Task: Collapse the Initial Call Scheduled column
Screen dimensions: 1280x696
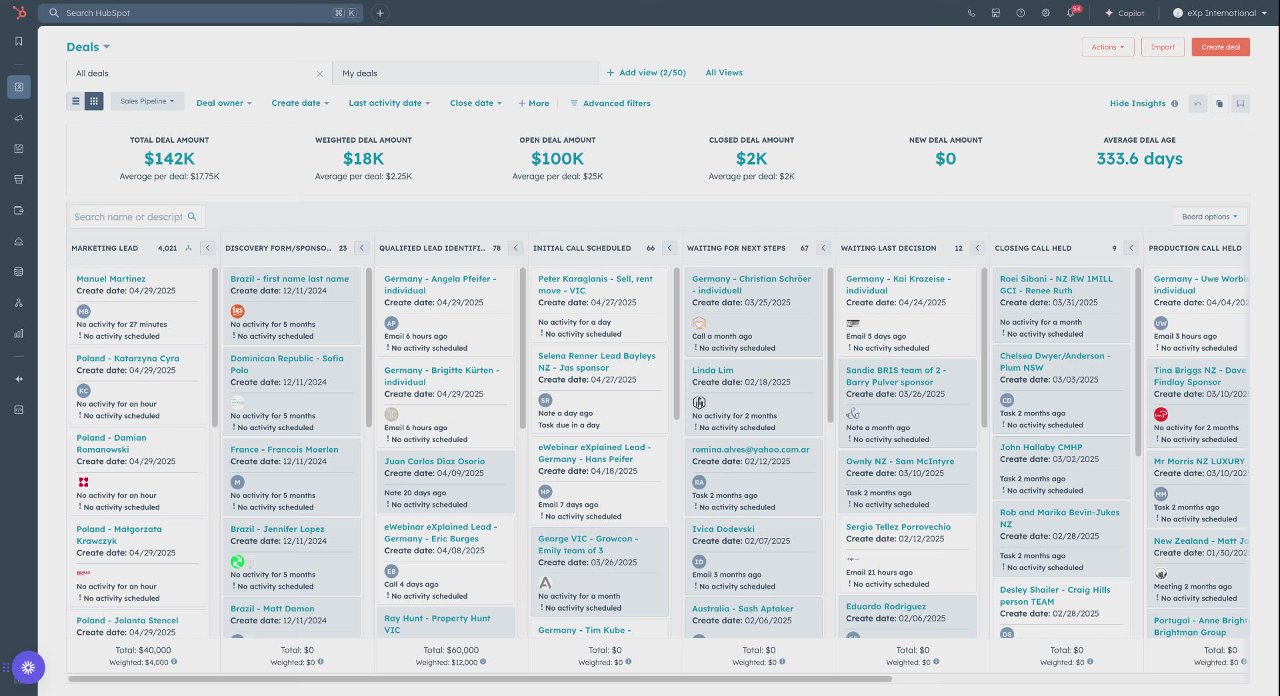Action: [x=670, y=248]
